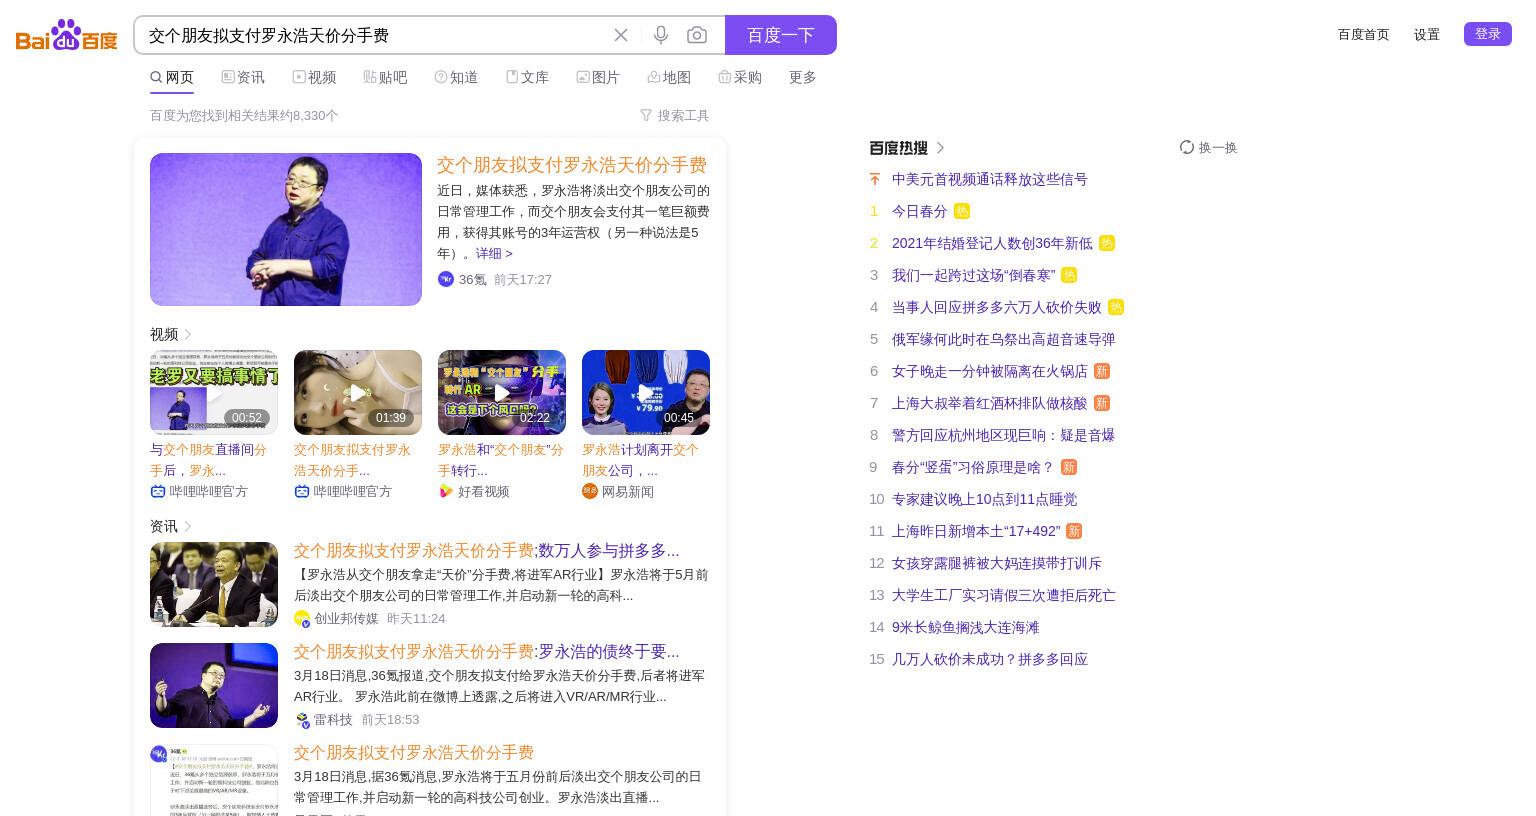Switch to the 图片 tab
The image size is (1536, 816).
598,77
